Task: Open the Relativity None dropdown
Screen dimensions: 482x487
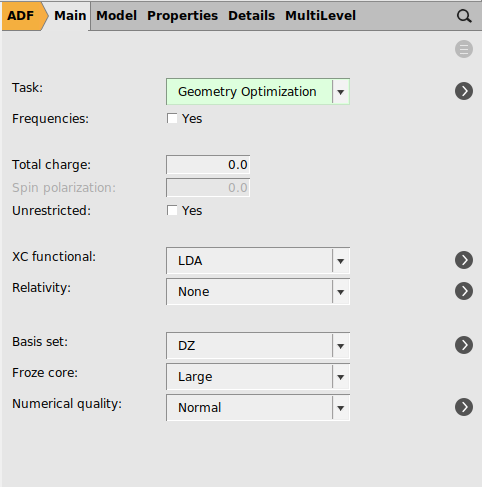Action: coord(258,292)
